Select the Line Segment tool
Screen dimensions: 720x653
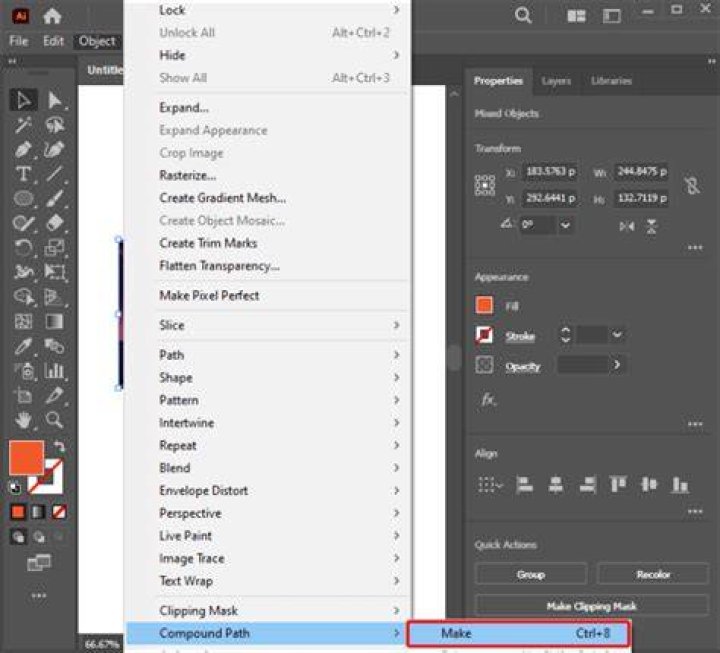click(55, 174)
